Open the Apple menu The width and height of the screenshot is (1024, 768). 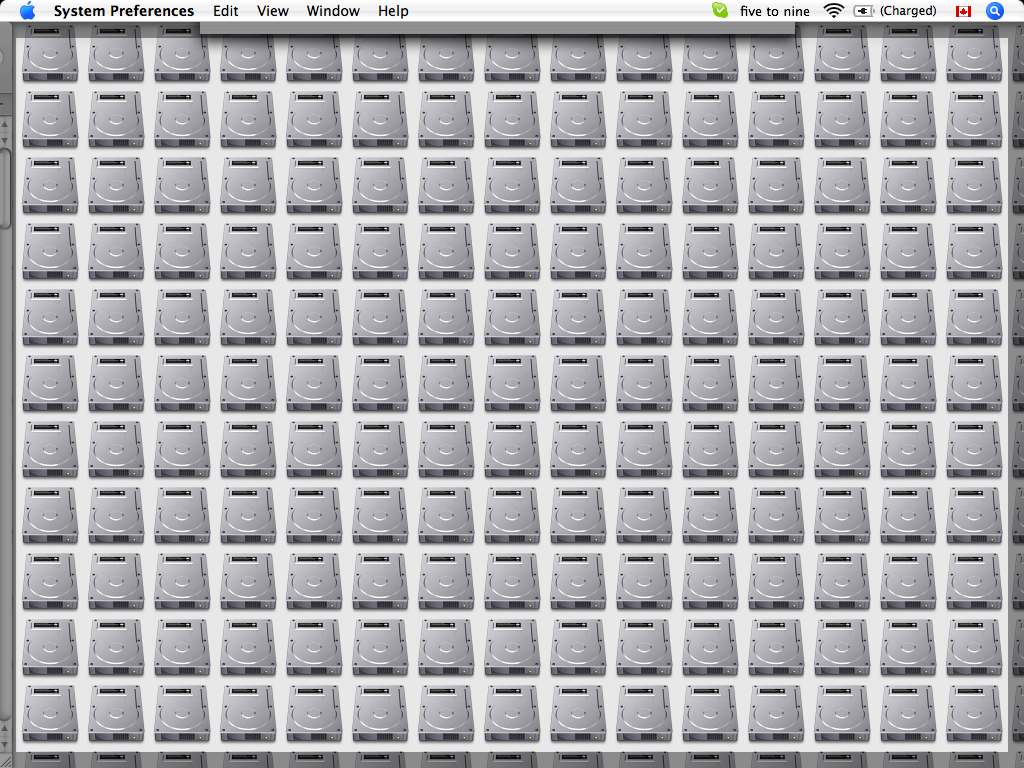[x=27, y=11]
